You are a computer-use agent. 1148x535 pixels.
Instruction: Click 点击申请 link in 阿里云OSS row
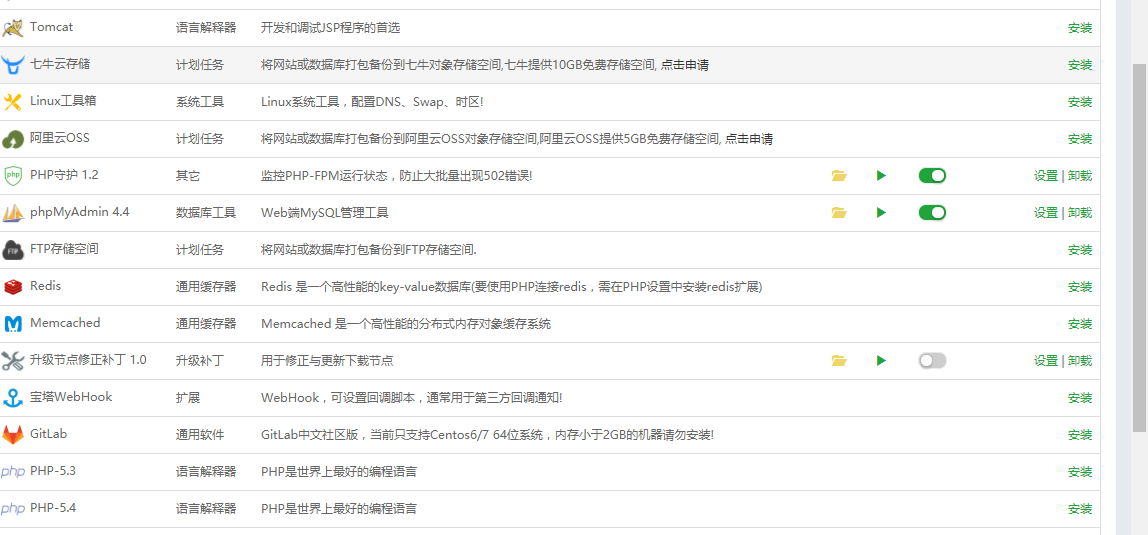pos(749,139)
